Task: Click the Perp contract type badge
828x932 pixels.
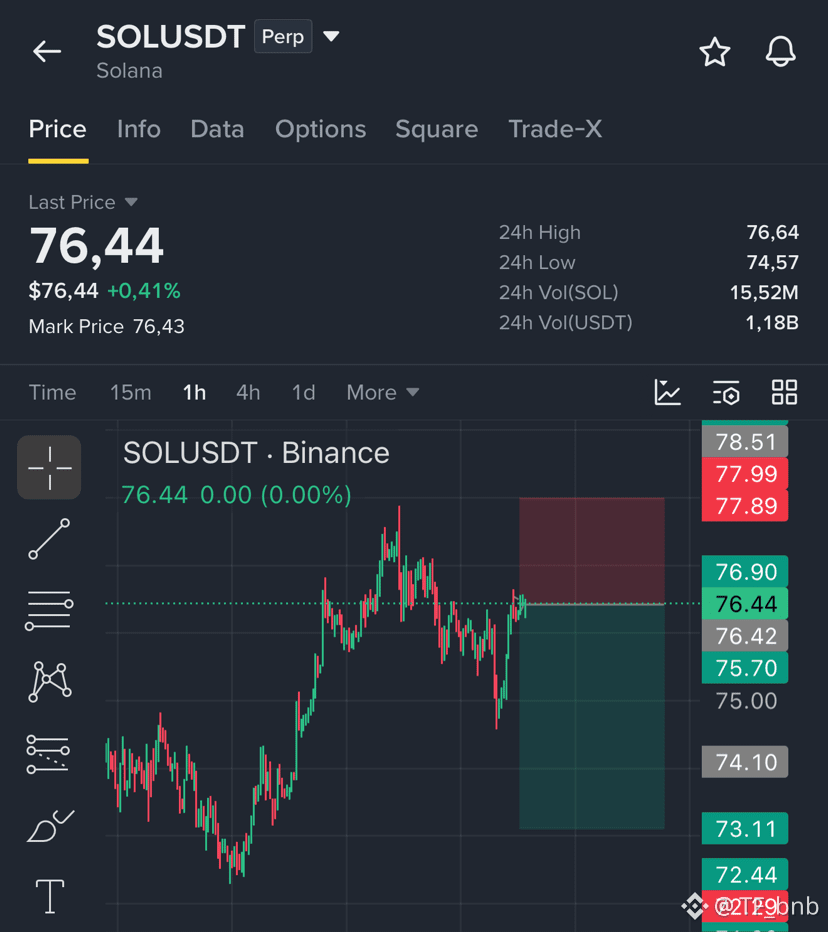Action: tap(283, 36)
